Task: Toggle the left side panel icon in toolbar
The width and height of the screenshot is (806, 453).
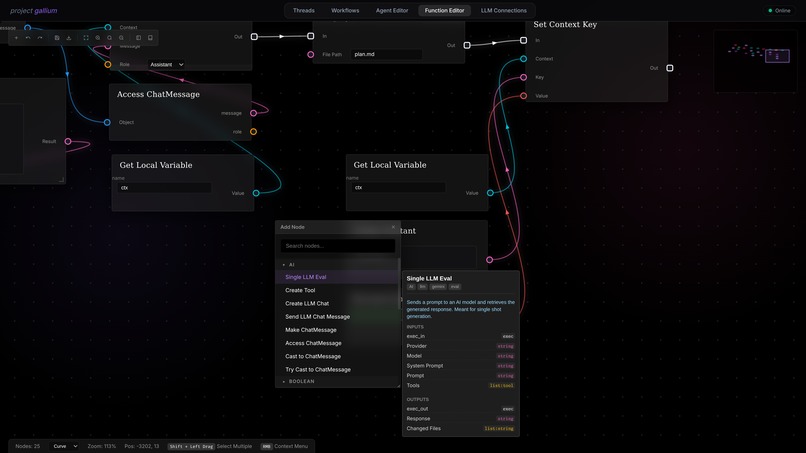Action: coord(138,38)
